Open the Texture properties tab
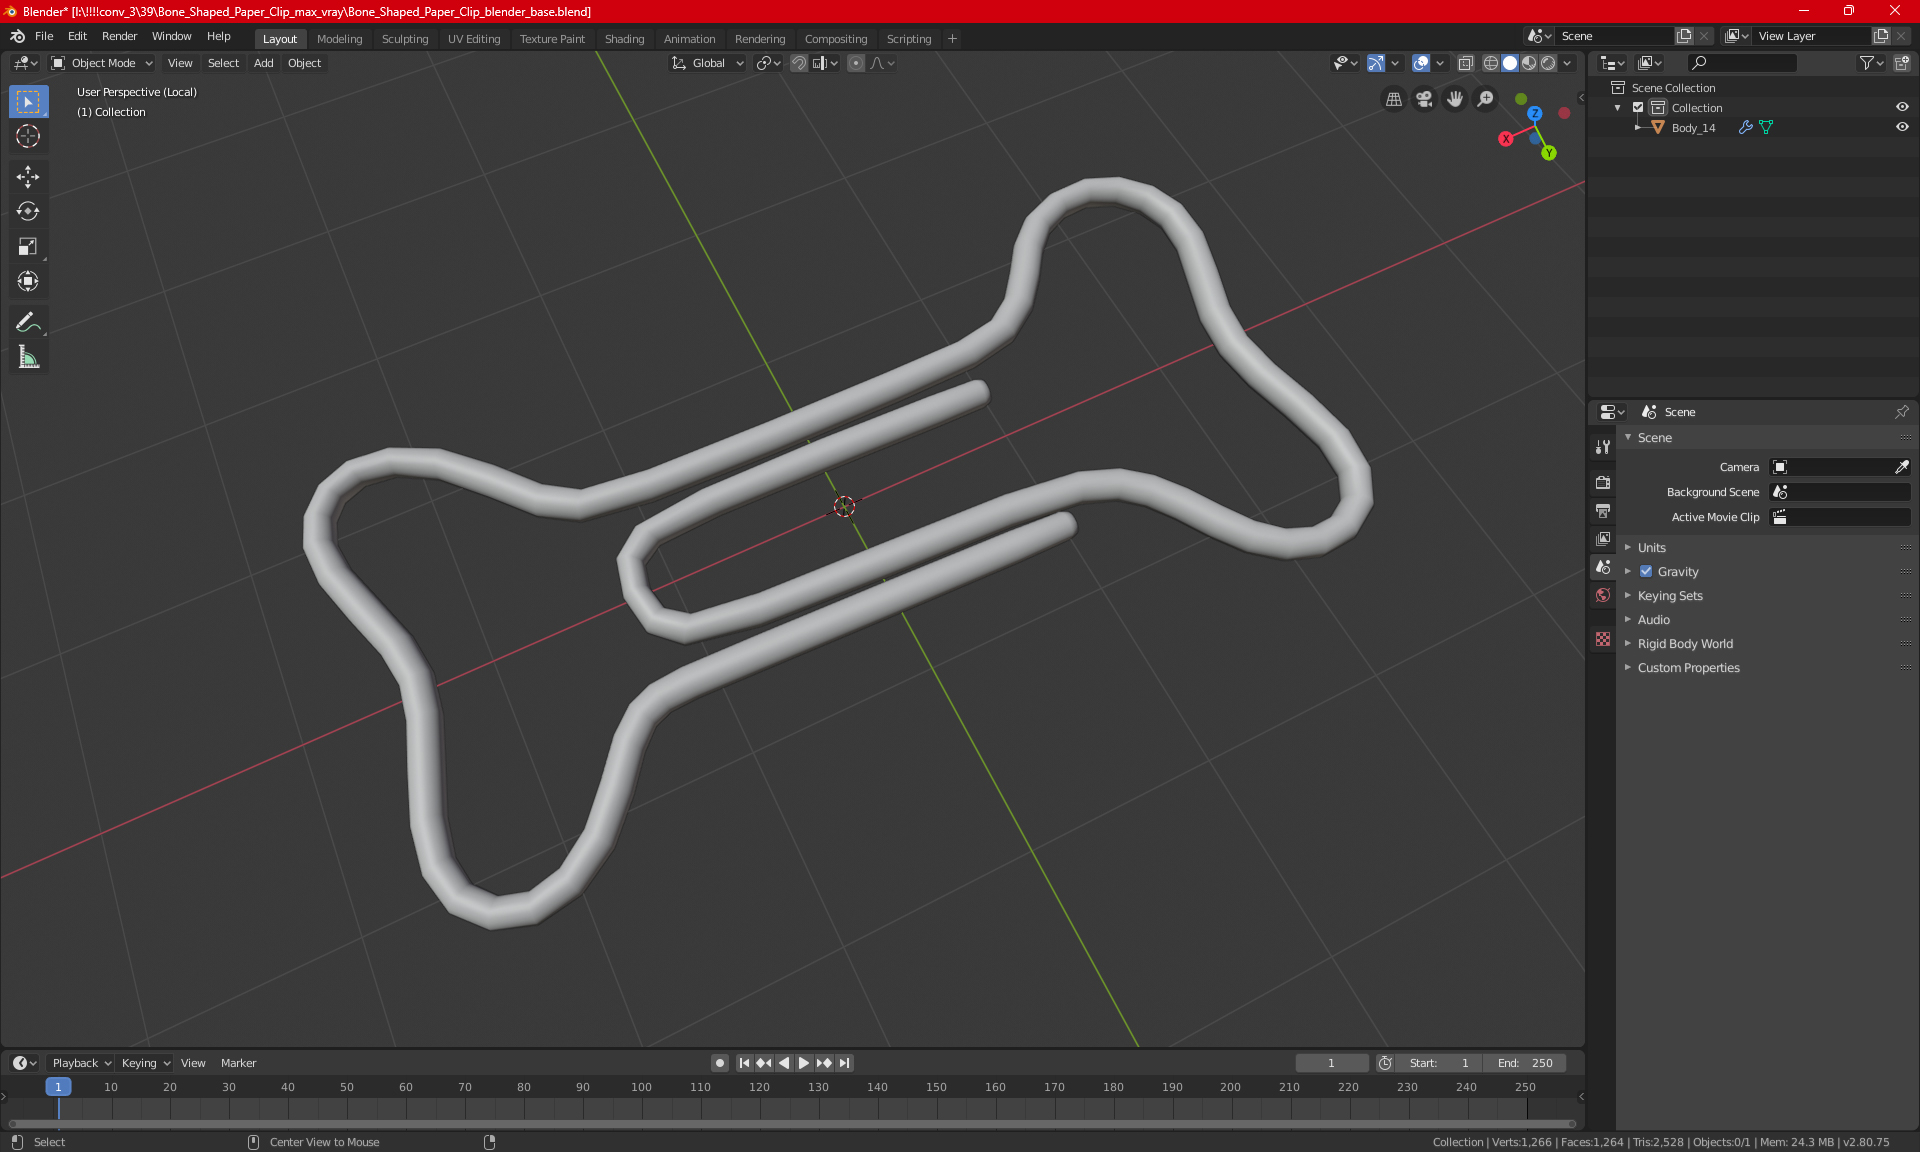The image size is (1920, 1152). pyautogui.click(x=1603, y=639)
